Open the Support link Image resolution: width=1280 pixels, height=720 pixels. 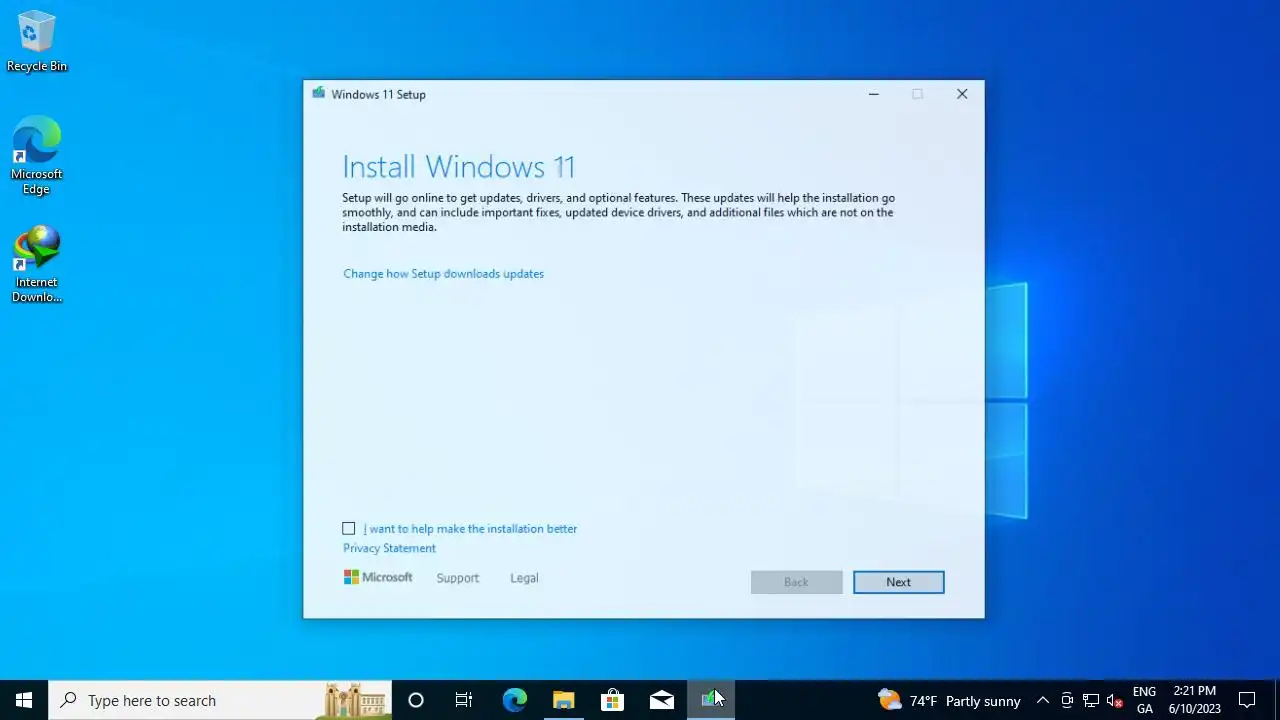click(x=458, y=578)
